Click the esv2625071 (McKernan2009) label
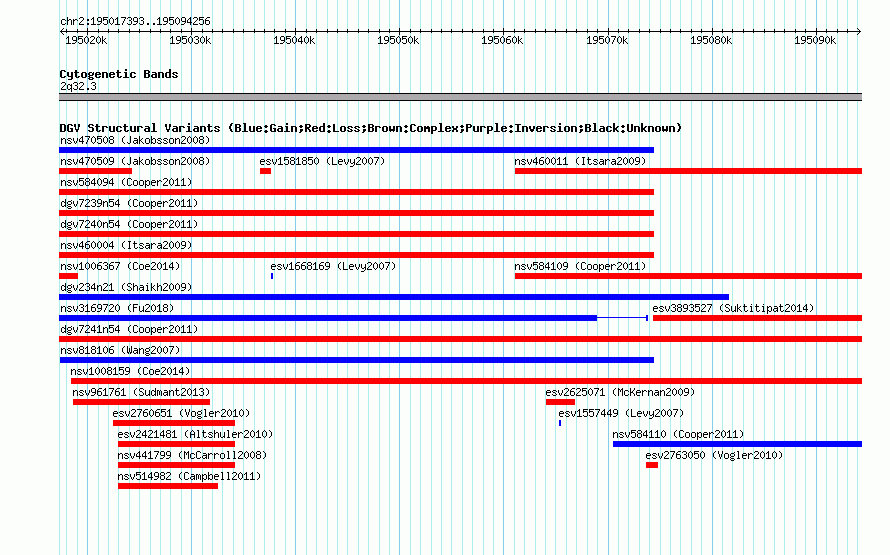Image resolution: width=890 pixels, height=555 pixels. click(x=620, y=392)
